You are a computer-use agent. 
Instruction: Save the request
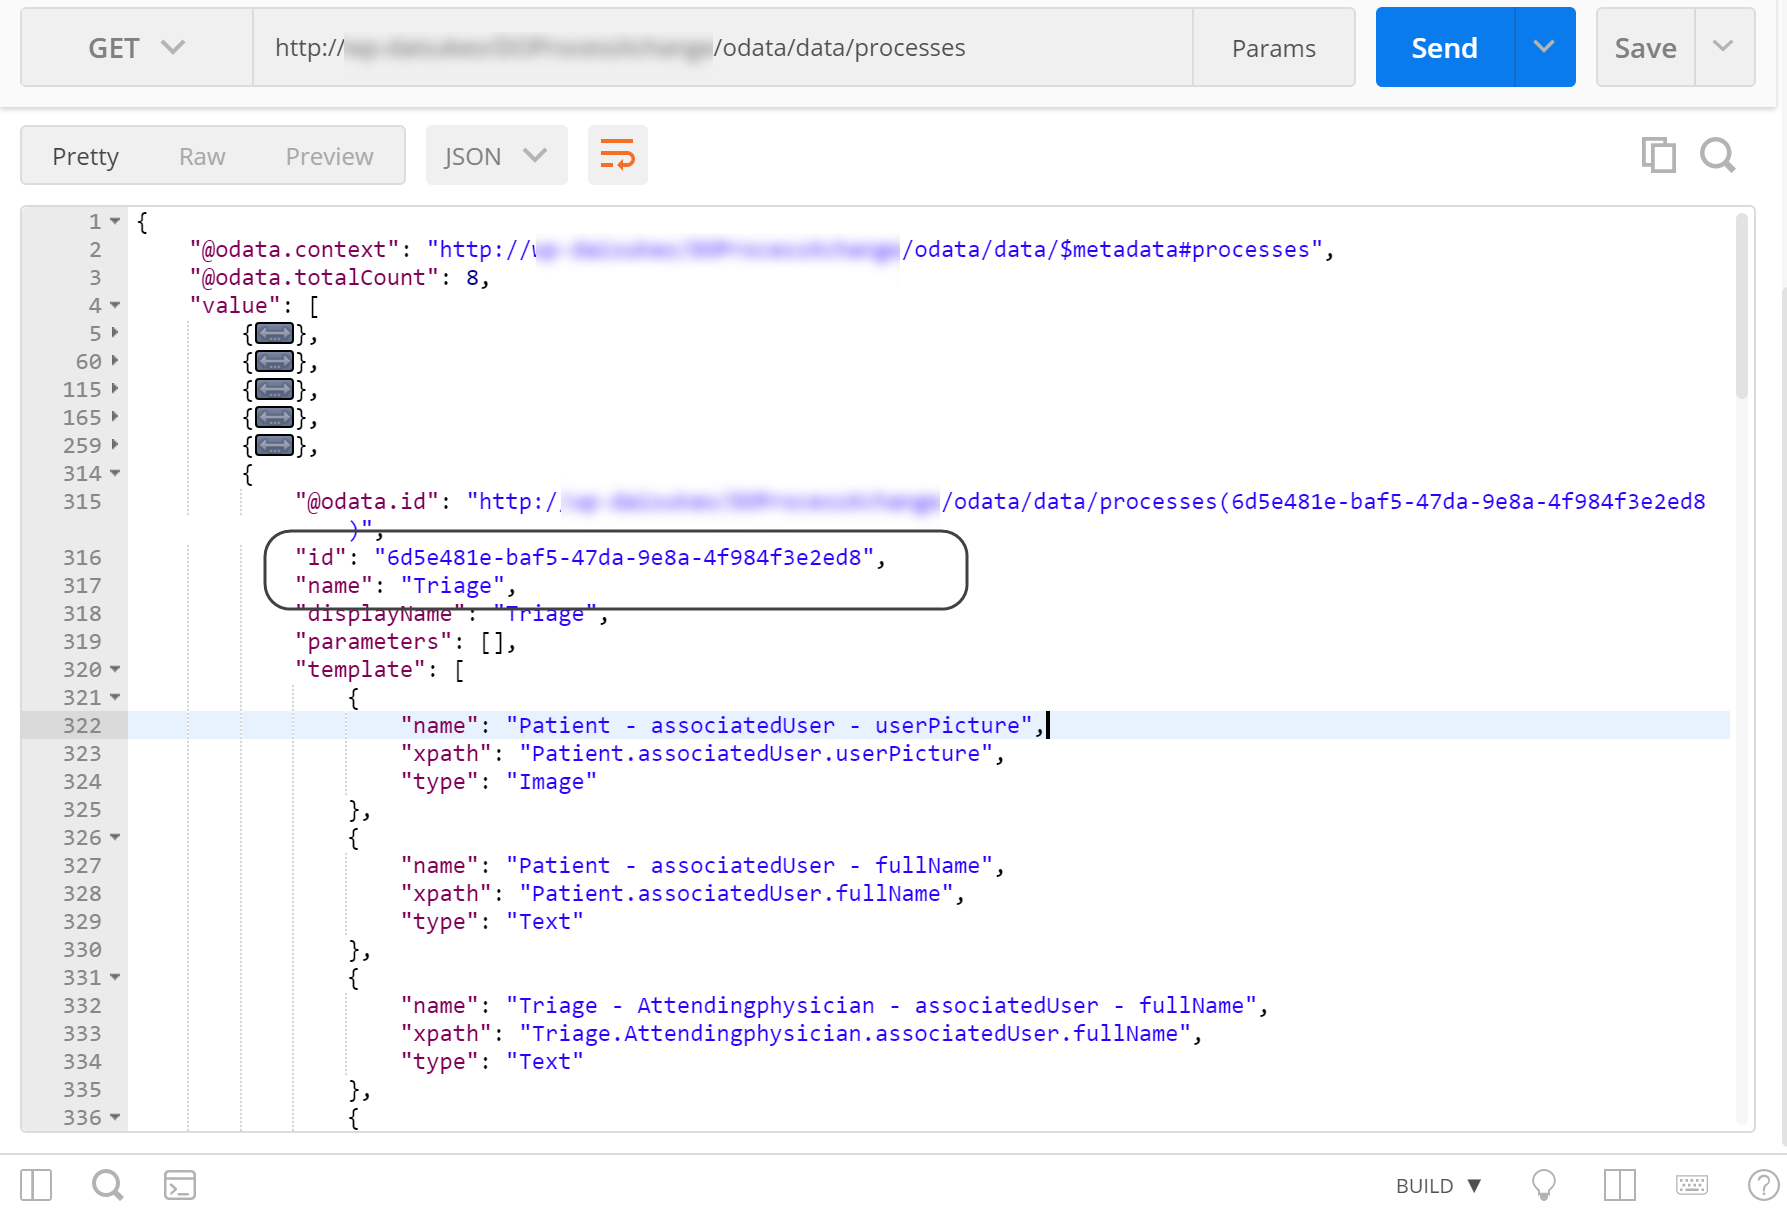(x=1645, y=48)
